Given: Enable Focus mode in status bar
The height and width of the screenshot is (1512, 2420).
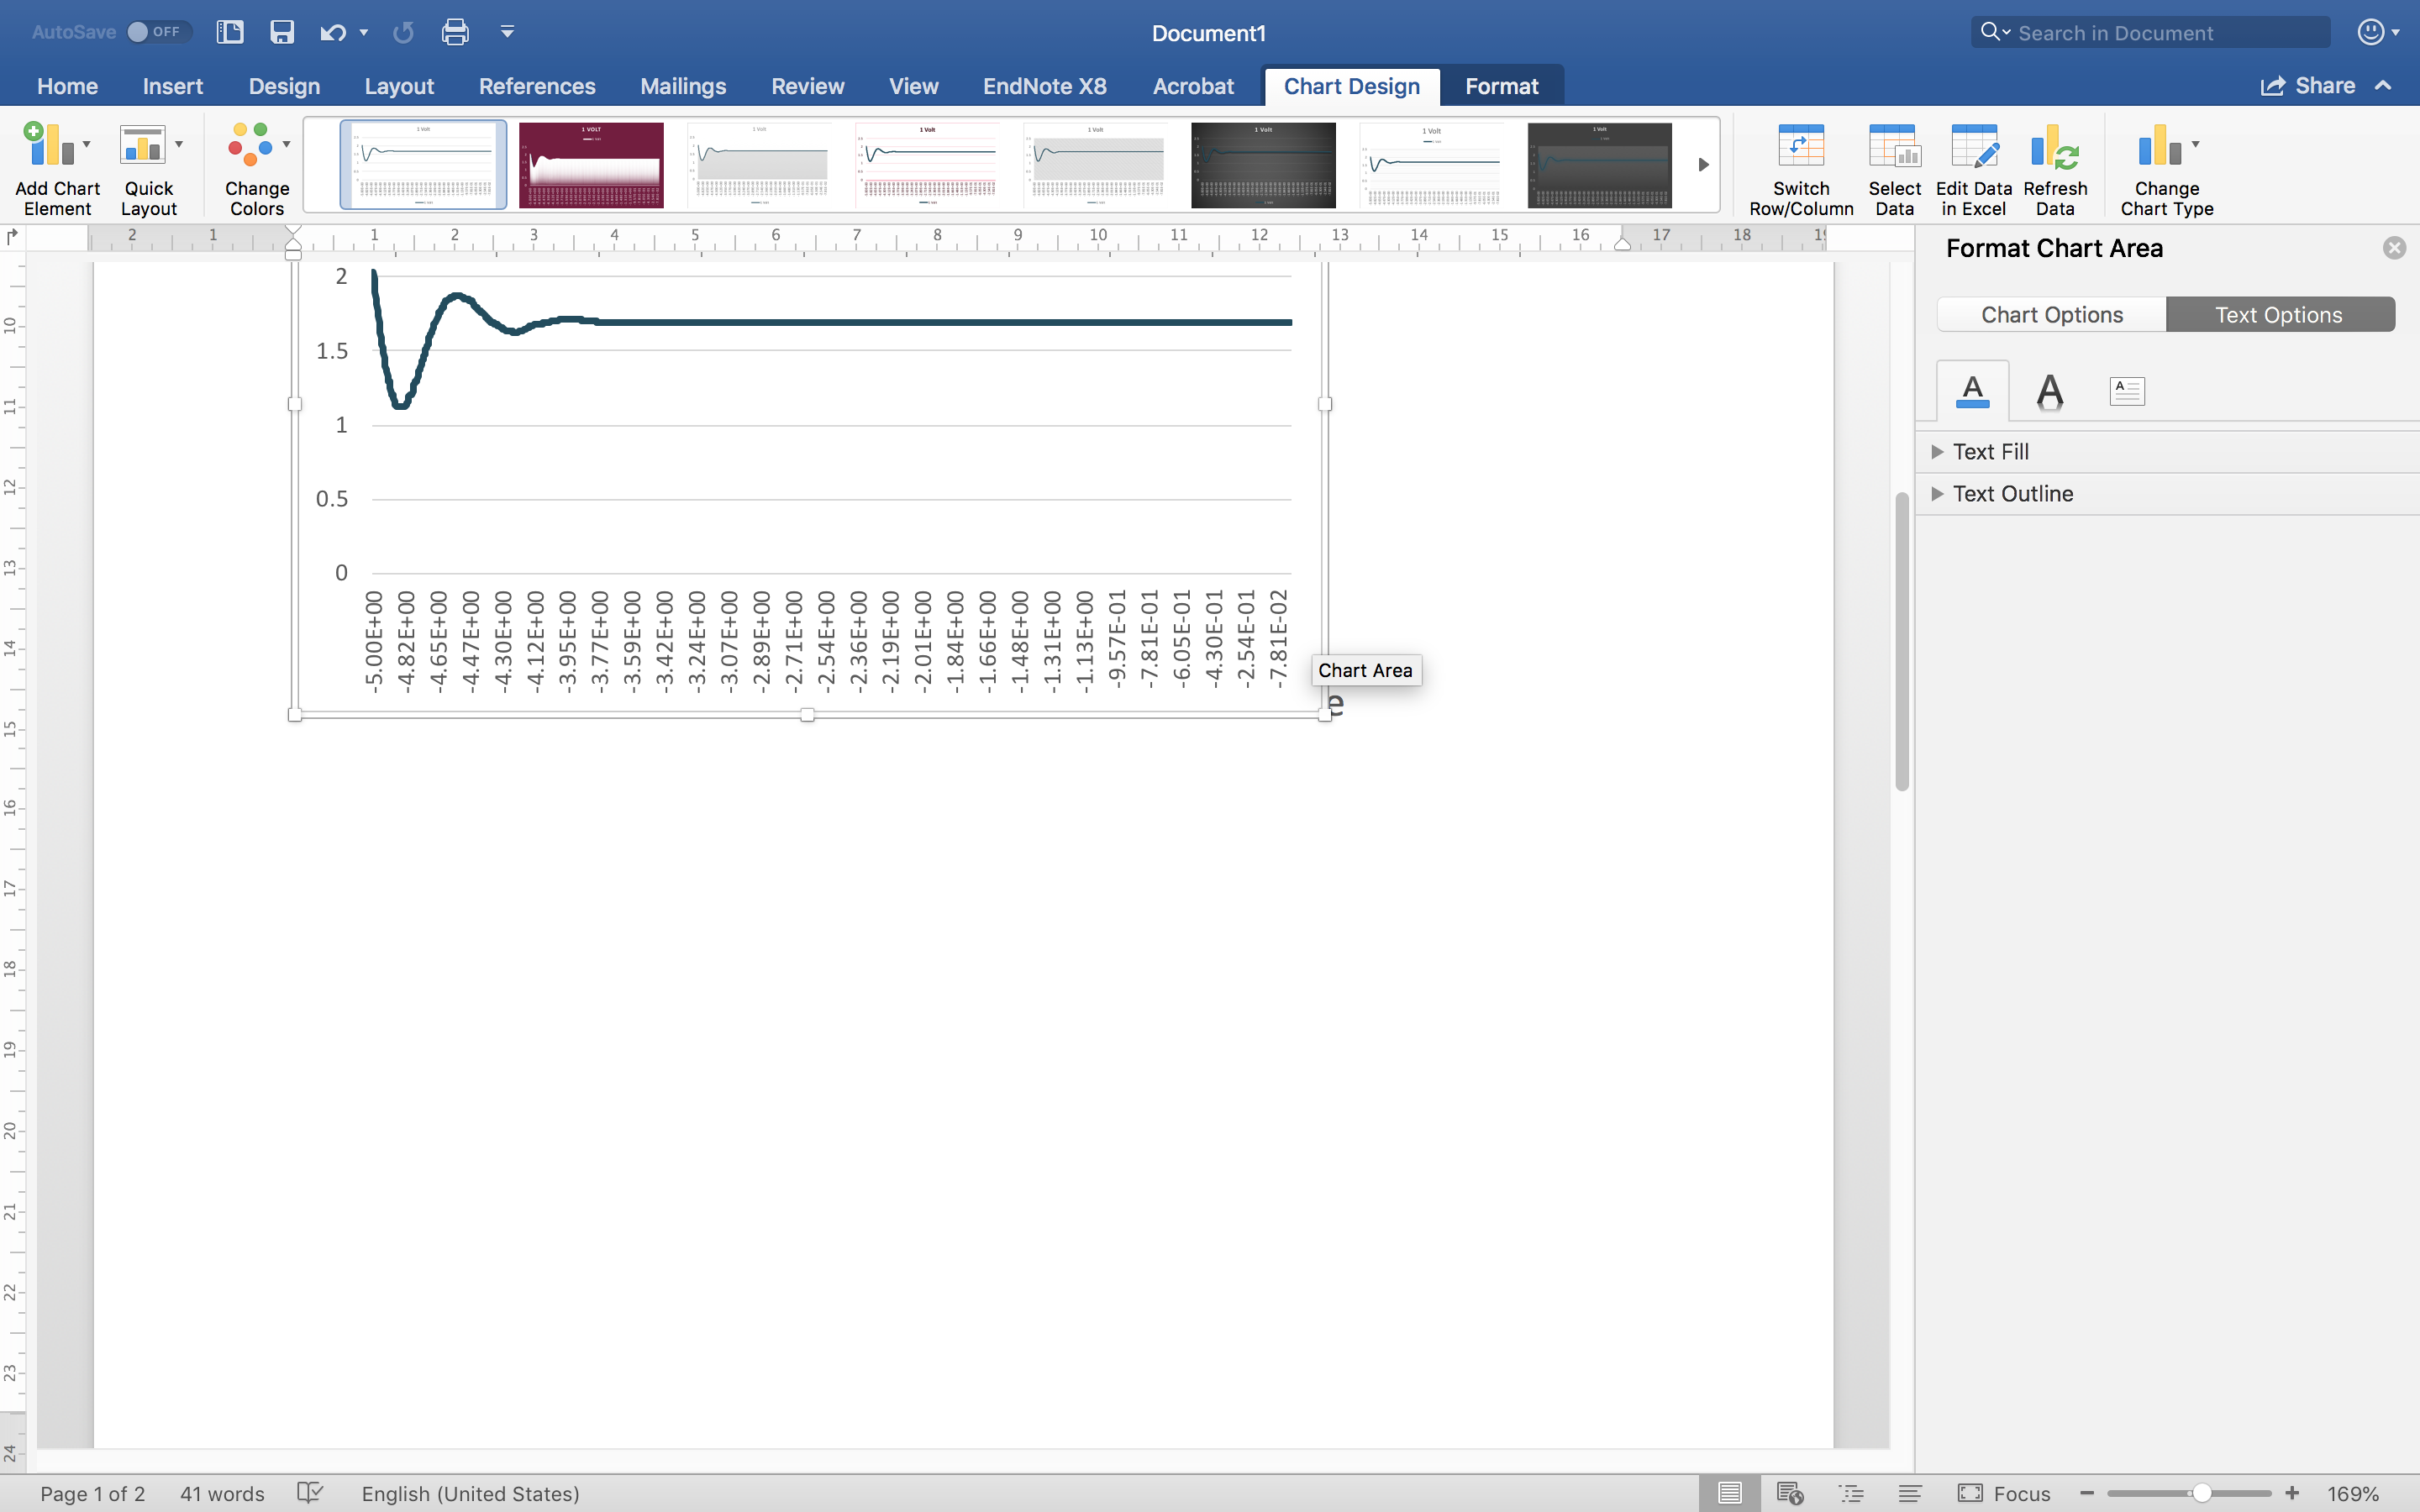Looking at the screenshot, I should [x=2004, y=1493].
